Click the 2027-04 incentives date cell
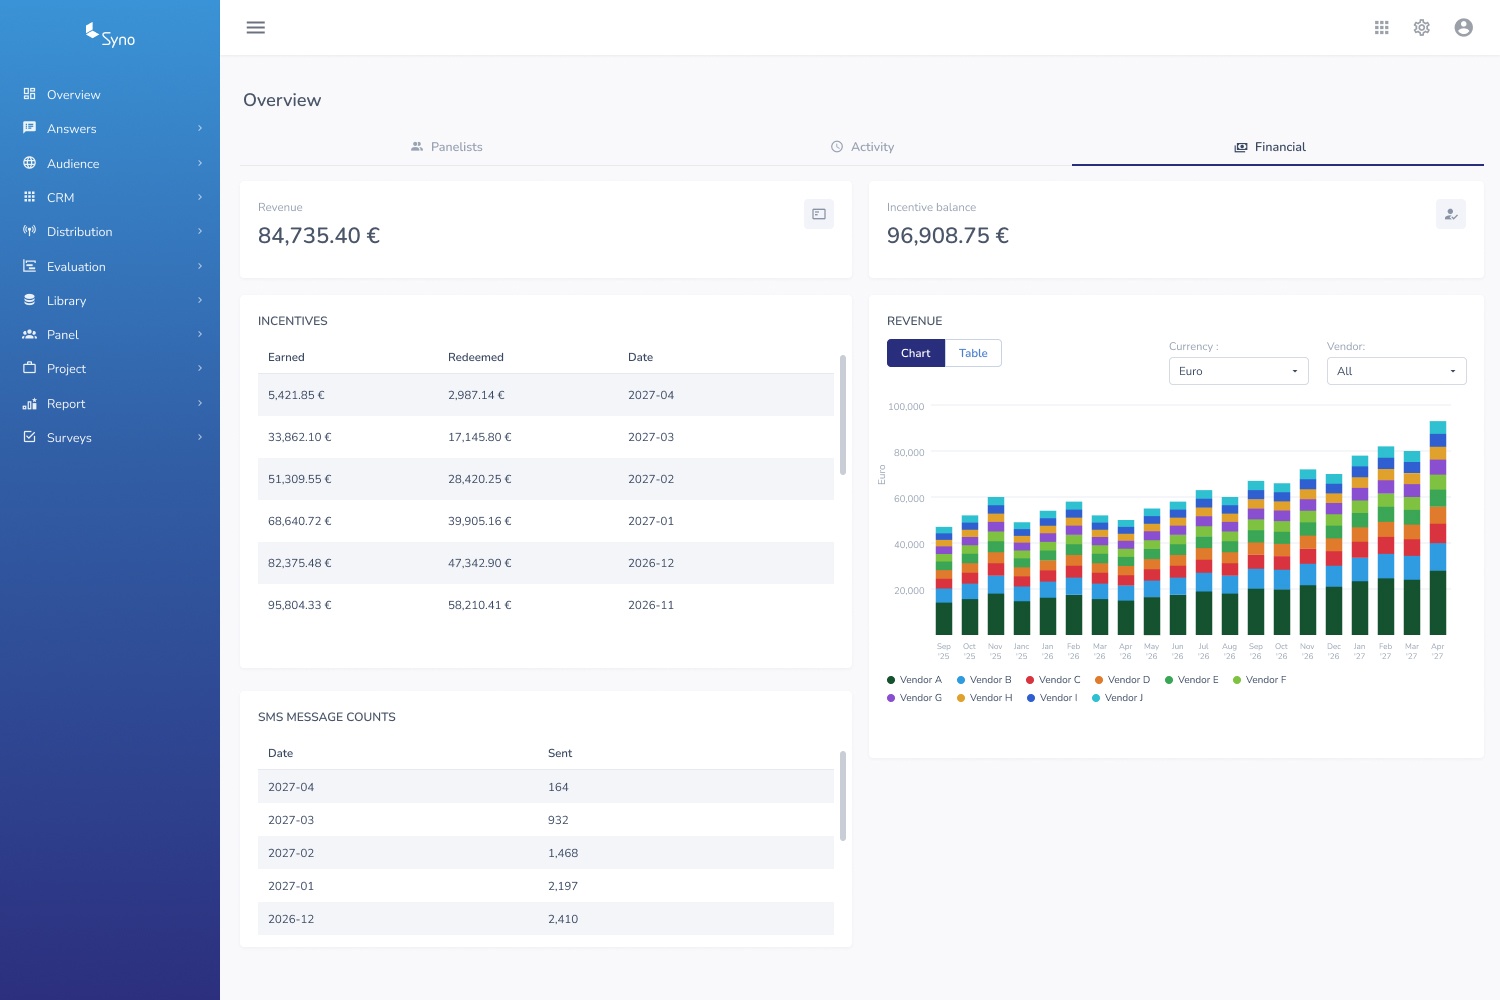Image resolution: width=1500 pixels, height=1000 pixels. pyautogui.click(x=651, y=395)
